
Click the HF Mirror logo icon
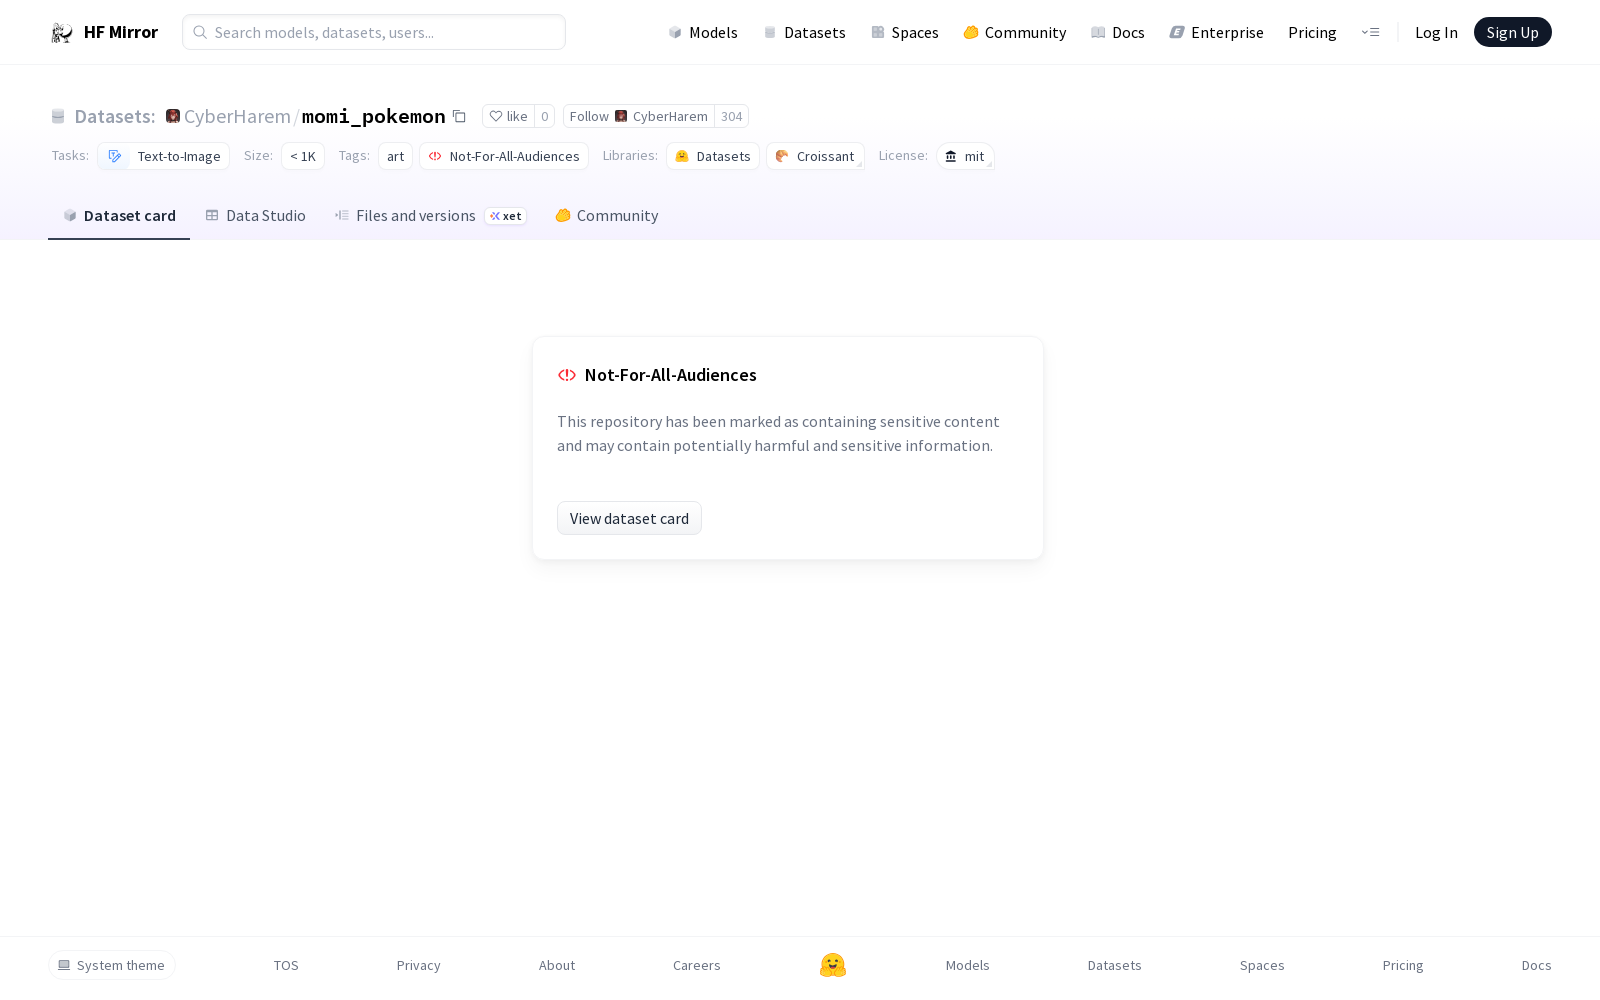62,32
